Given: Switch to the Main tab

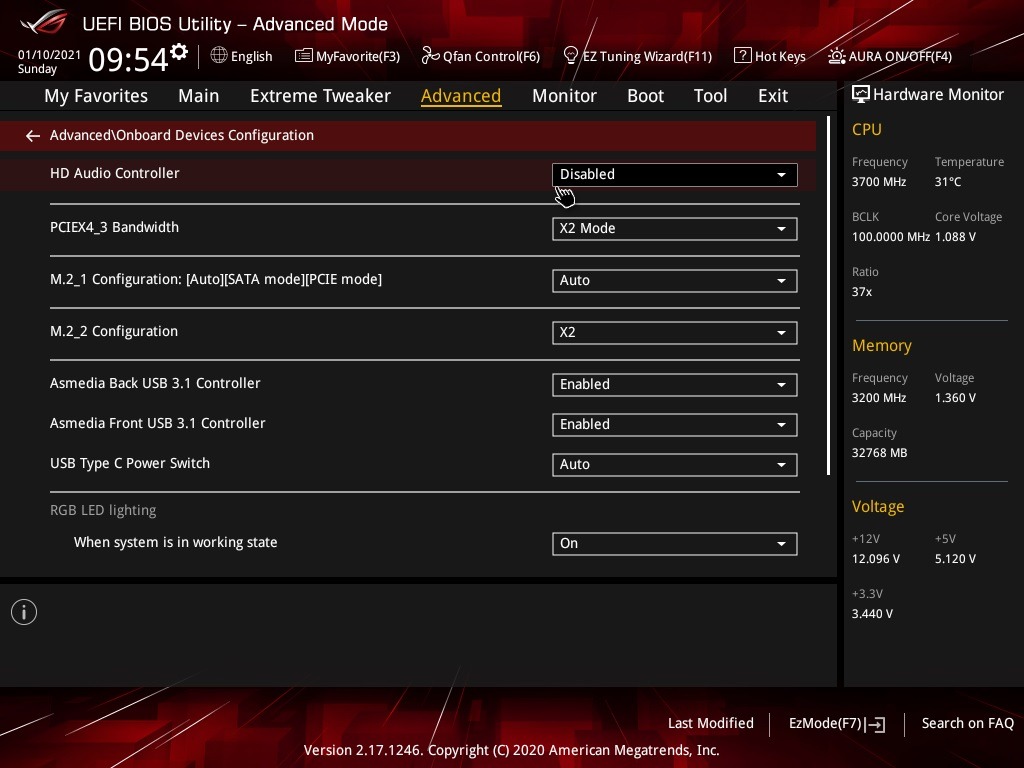Looking at the screenshot, I should tap(199, 96).
